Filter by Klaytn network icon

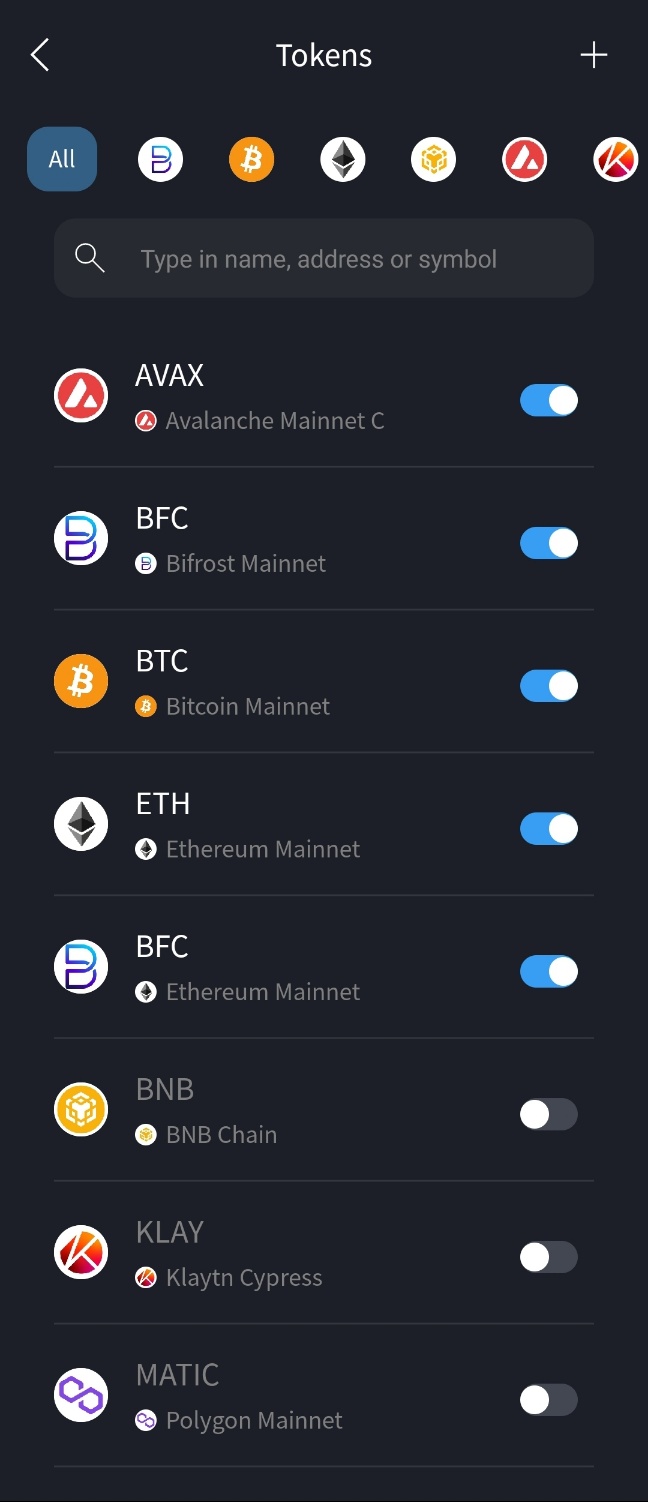(616, 159)
